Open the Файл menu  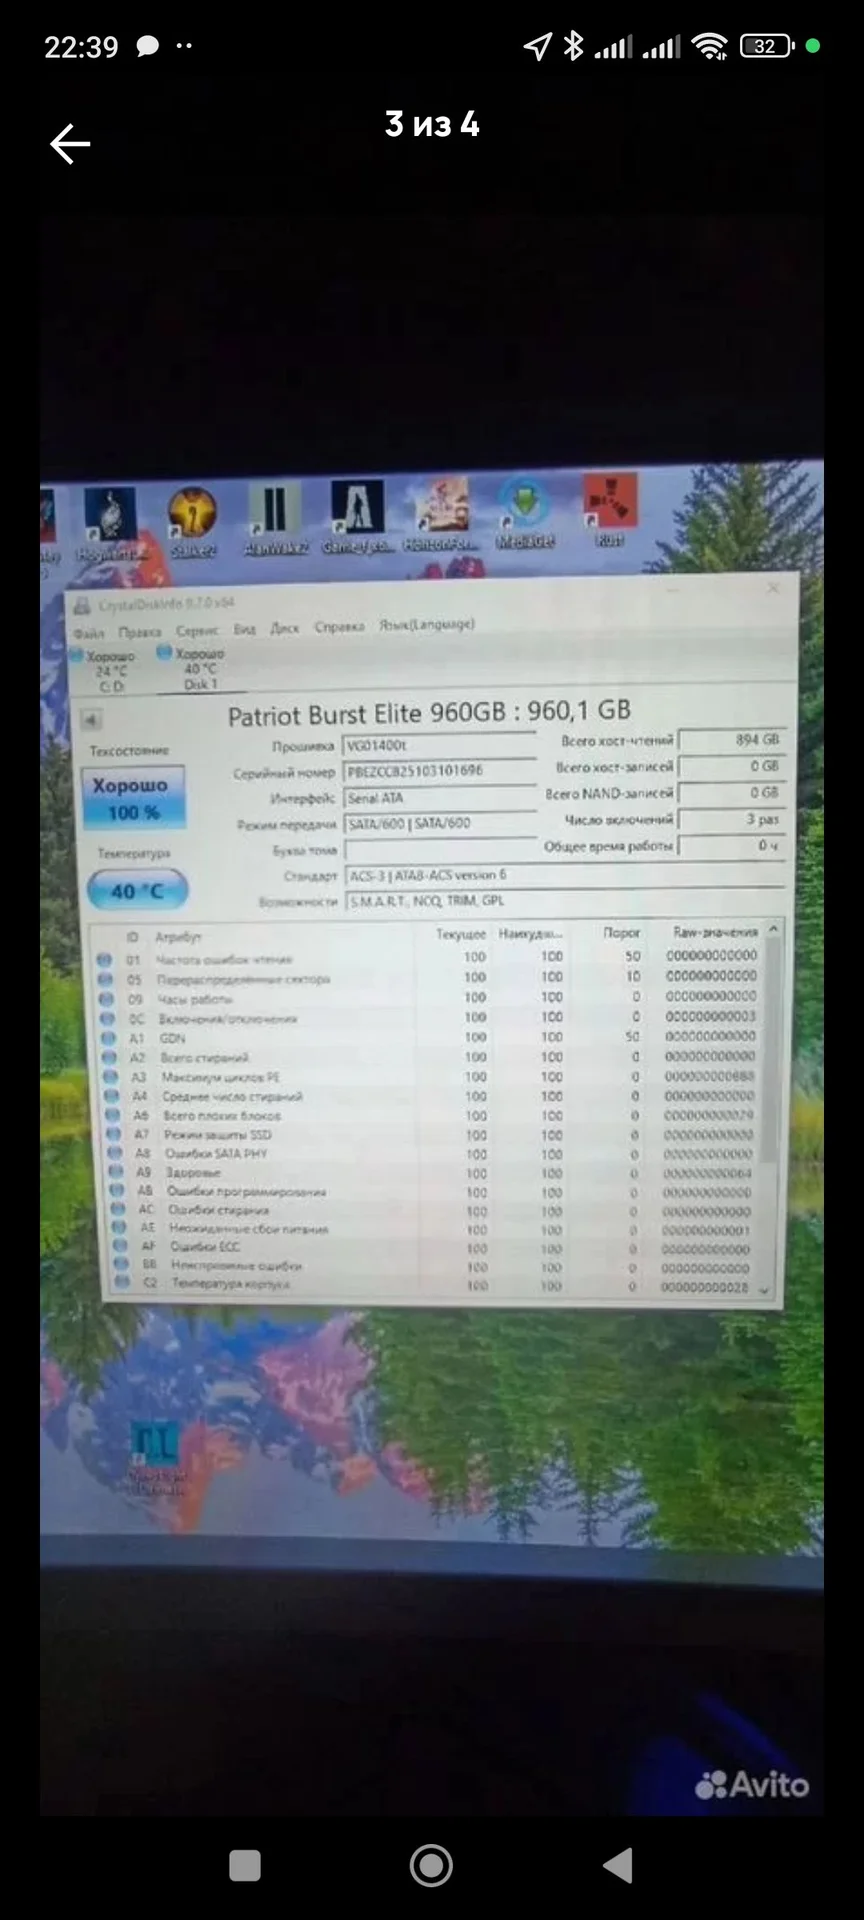tap(89, 633)
